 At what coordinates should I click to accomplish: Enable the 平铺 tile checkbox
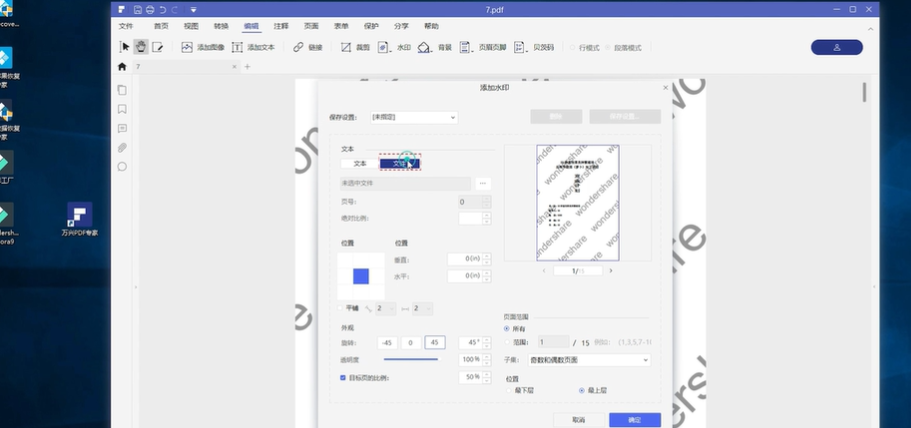pos(341,308)
